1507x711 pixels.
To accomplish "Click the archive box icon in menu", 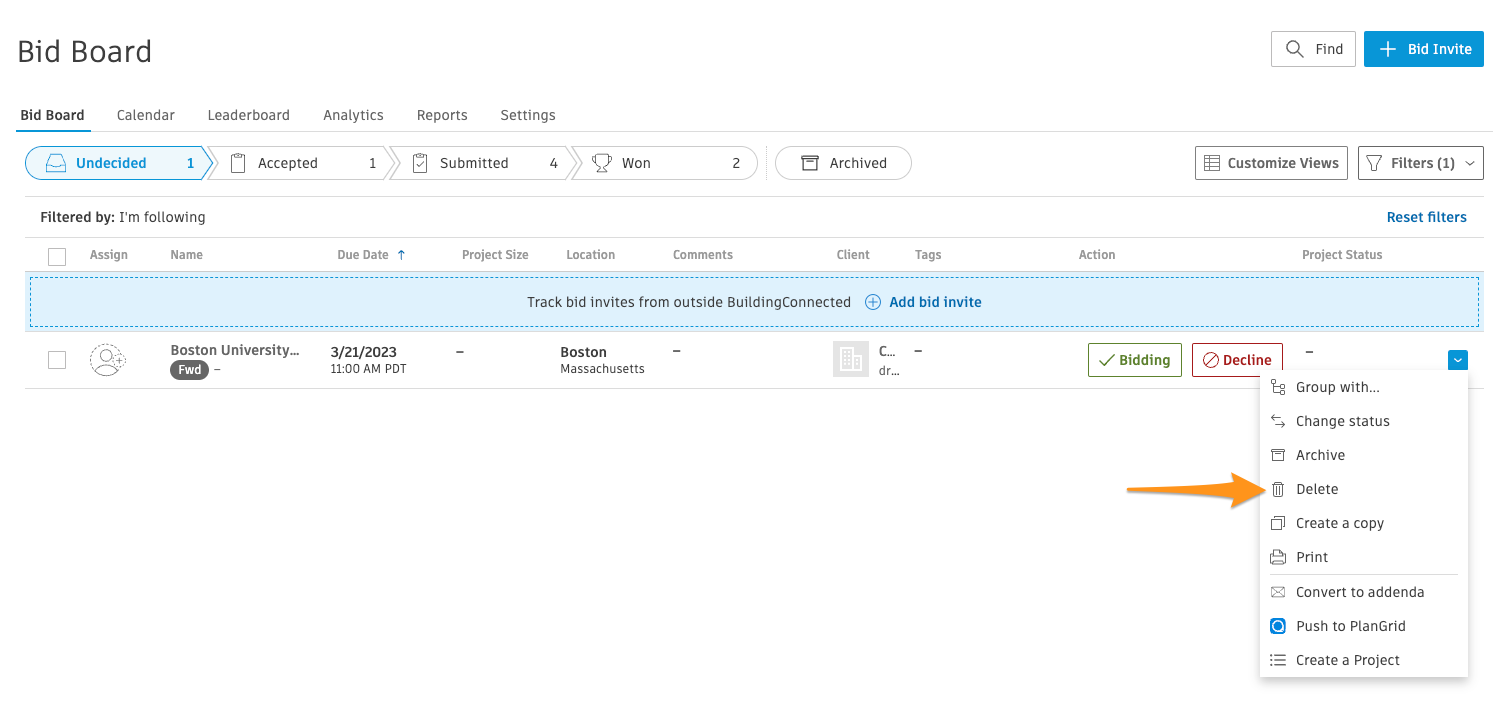I will click(1278, 455).
